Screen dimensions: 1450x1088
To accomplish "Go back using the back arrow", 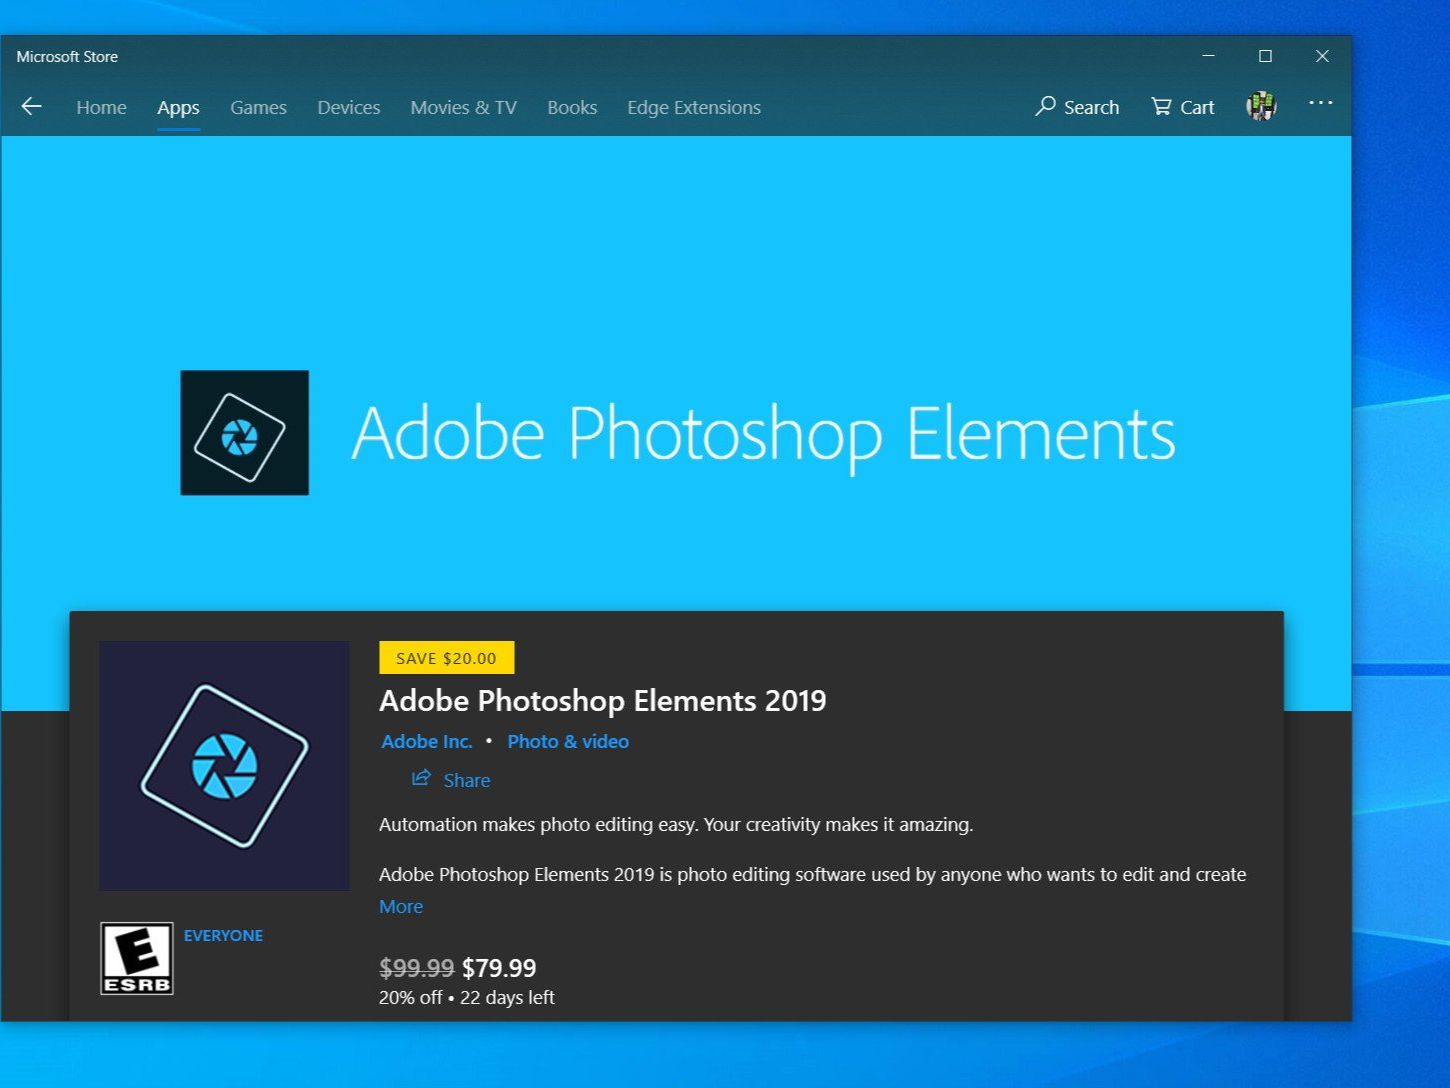I will click(x=32, y=107).
